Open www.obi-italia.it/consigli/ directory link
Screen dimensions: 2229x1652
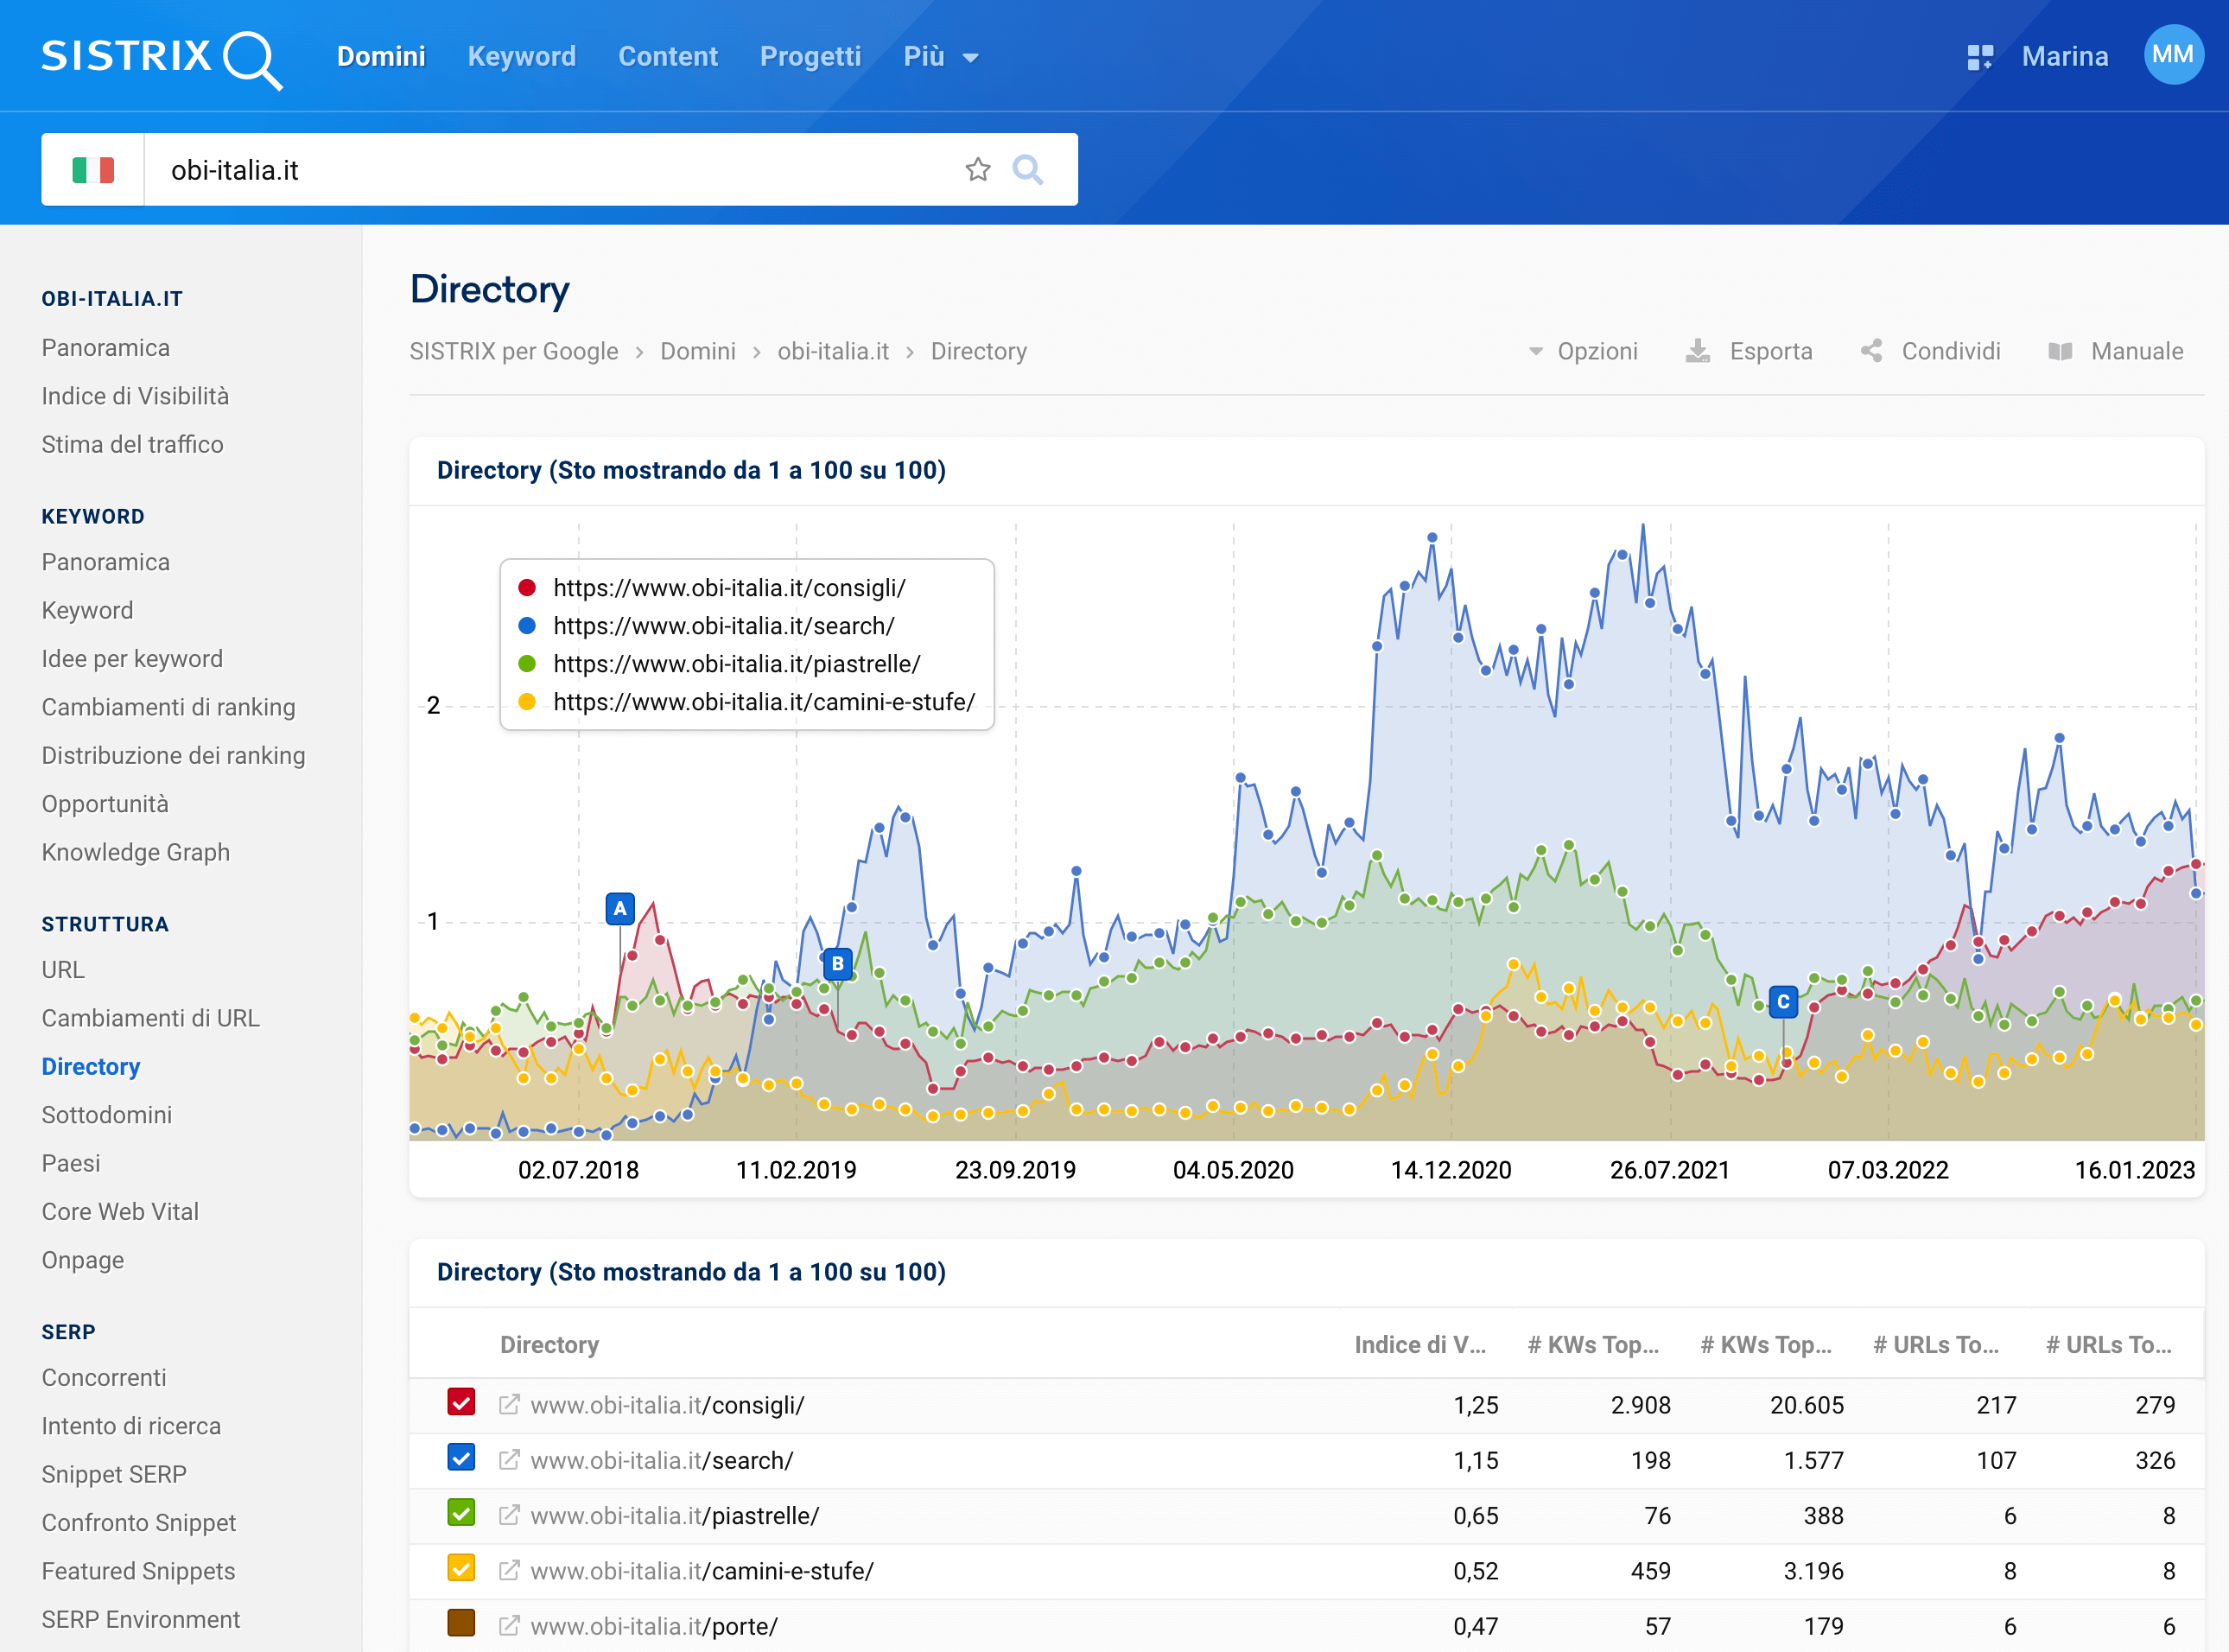click(667, 1405)
